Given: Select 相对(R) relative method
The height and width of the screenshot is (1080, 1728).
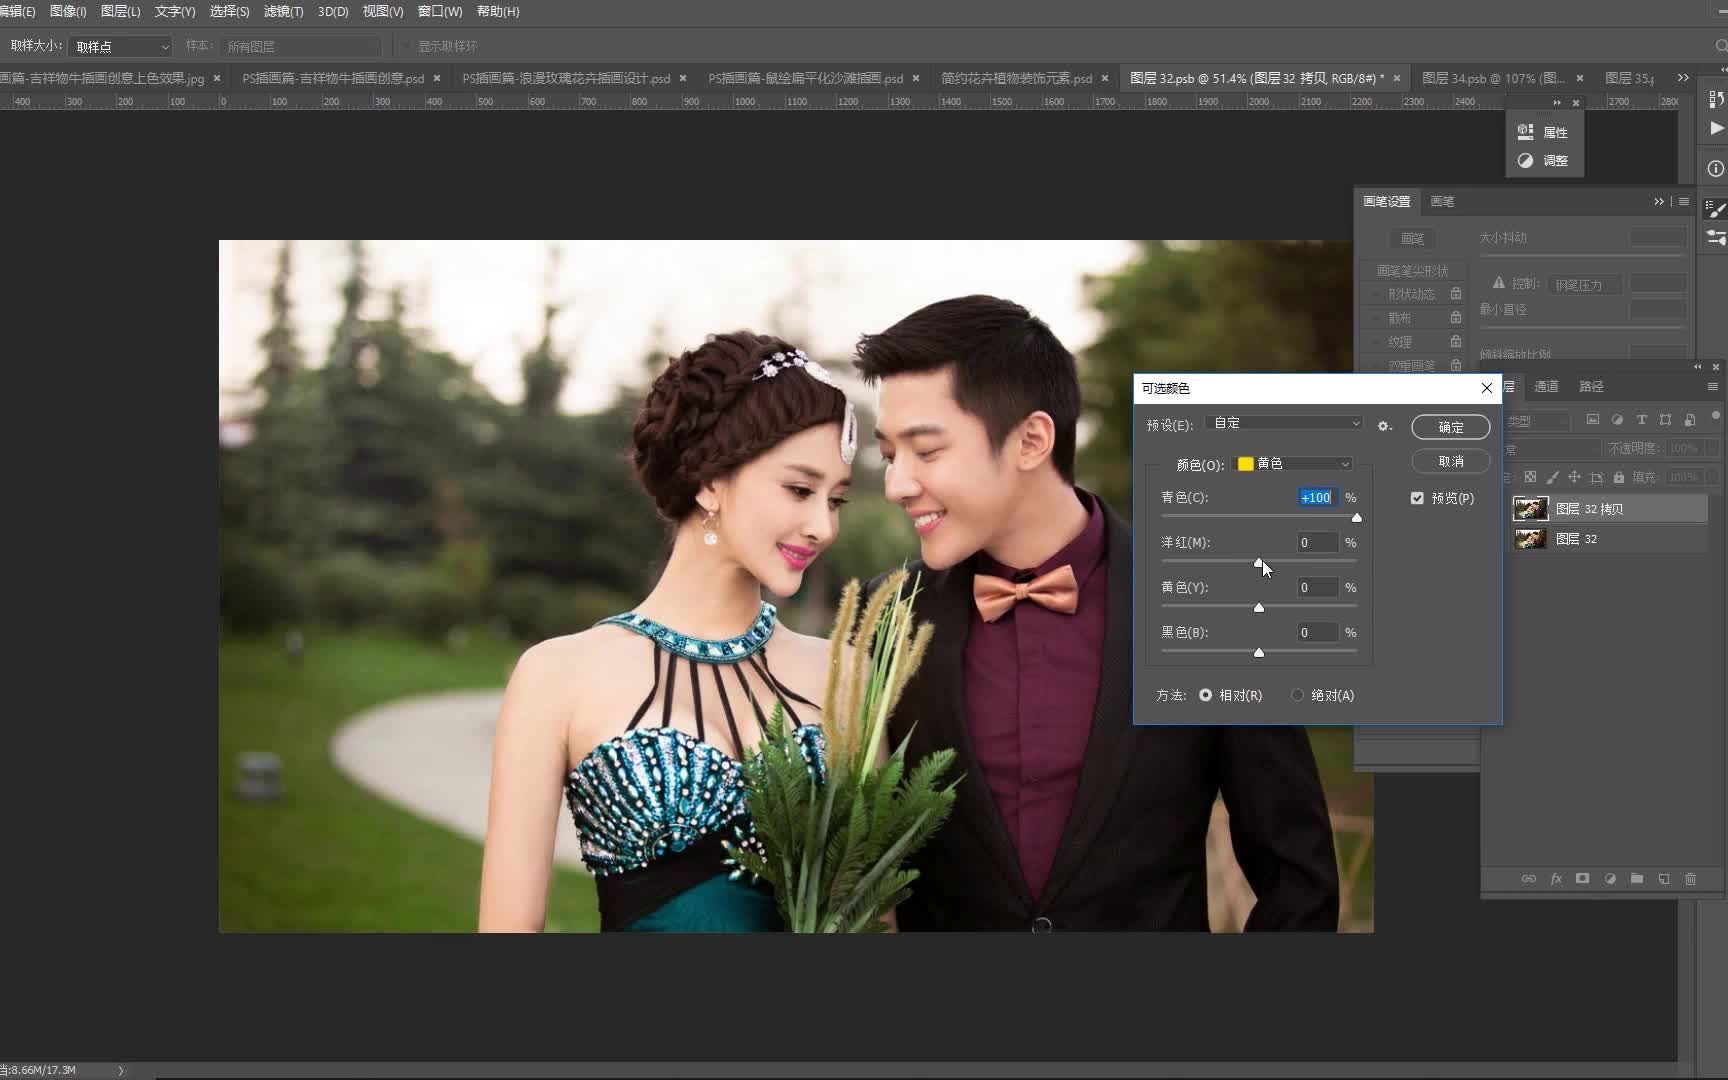Looking at the screenshot, I should pos(1206,695).
